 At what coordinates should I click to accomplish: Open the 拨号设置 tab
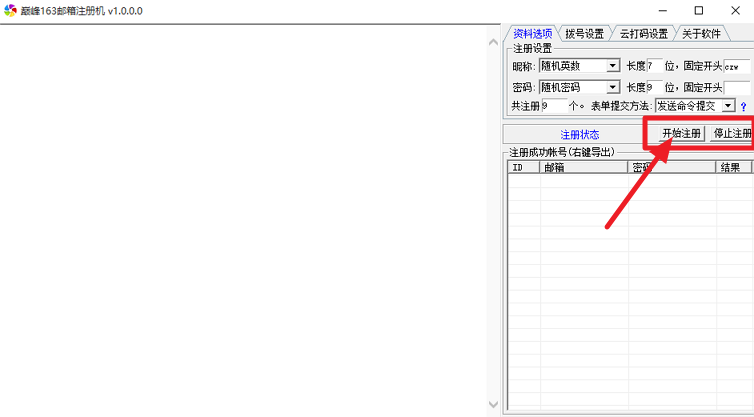584,34
